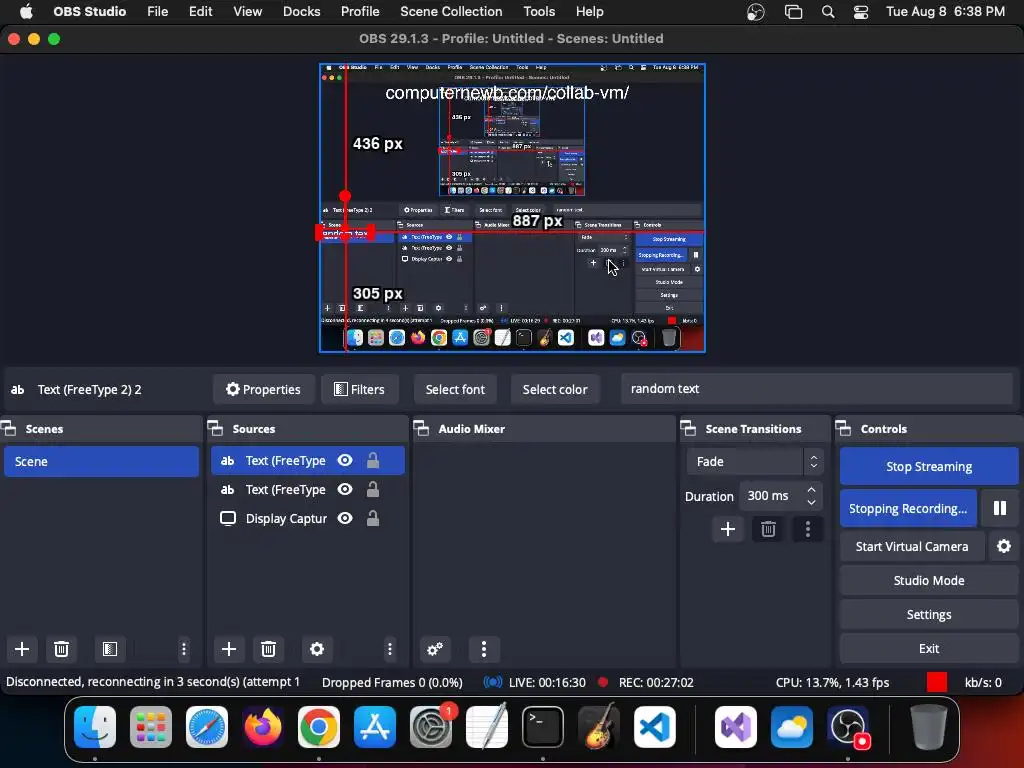Pop out the Controls dock icon
The image size is (1024, 768).
(844, 428)
